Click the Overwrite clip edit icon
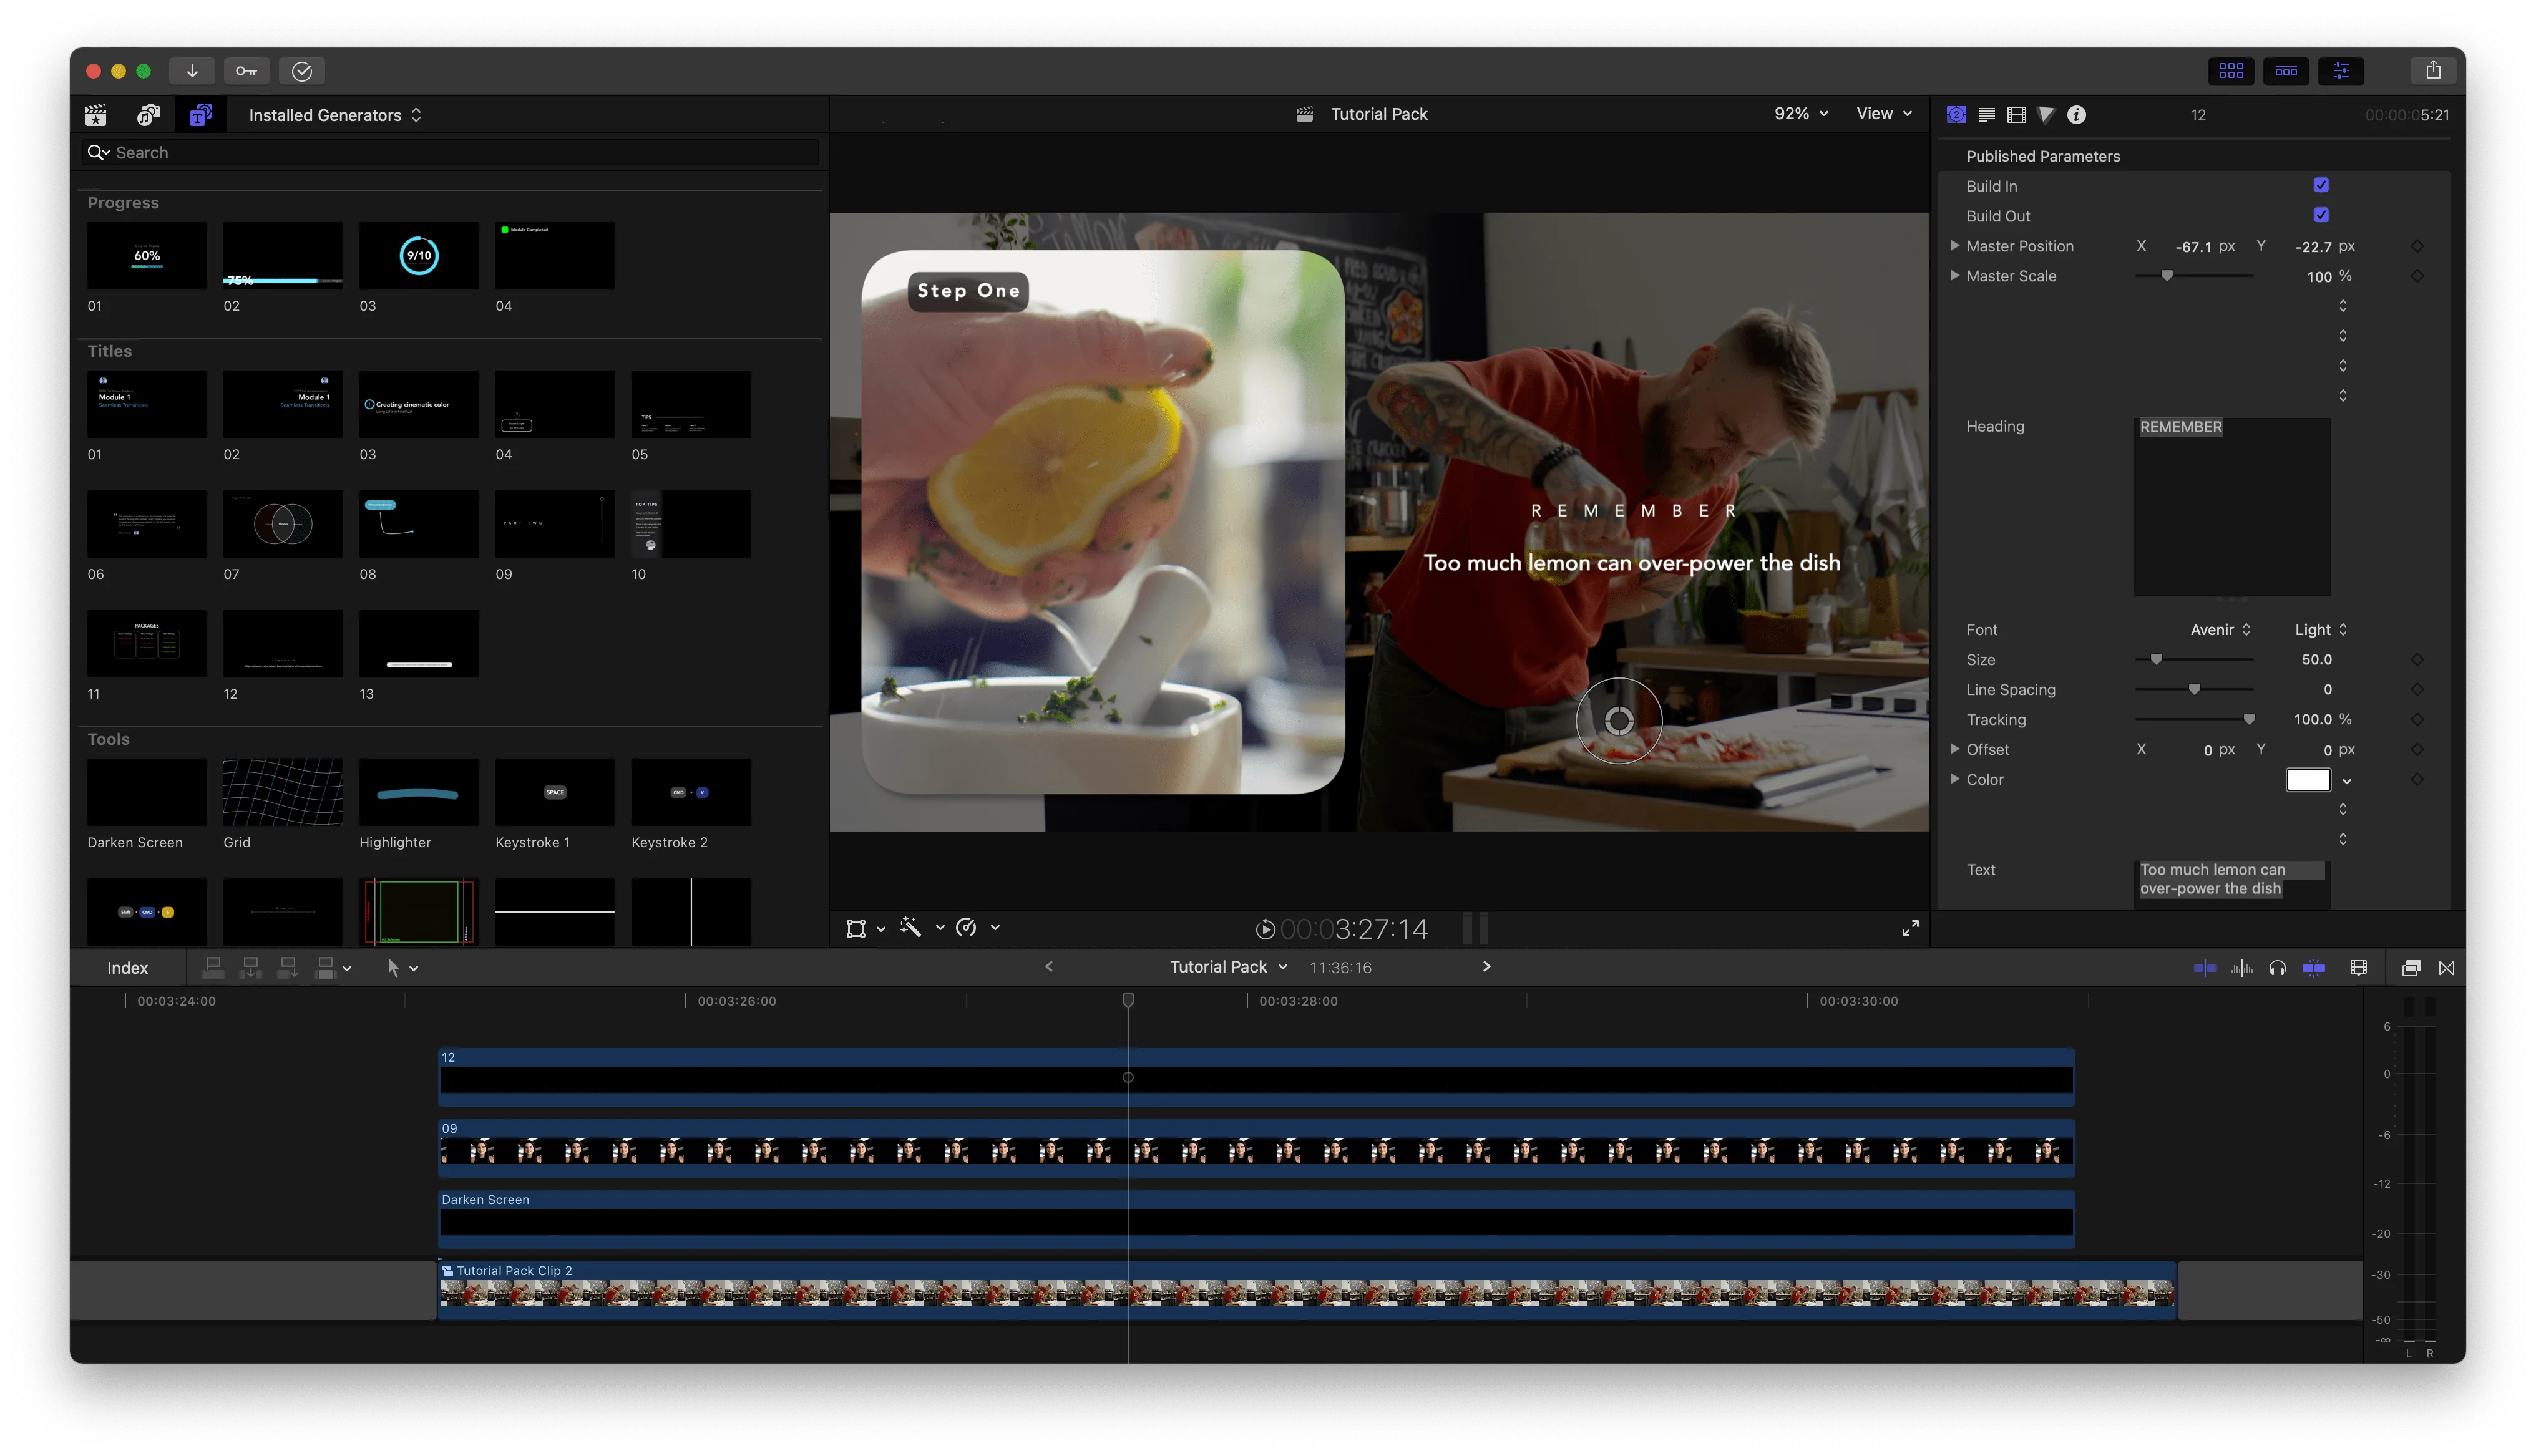Screen dimensions: 2536x1456 coord(326,967)
